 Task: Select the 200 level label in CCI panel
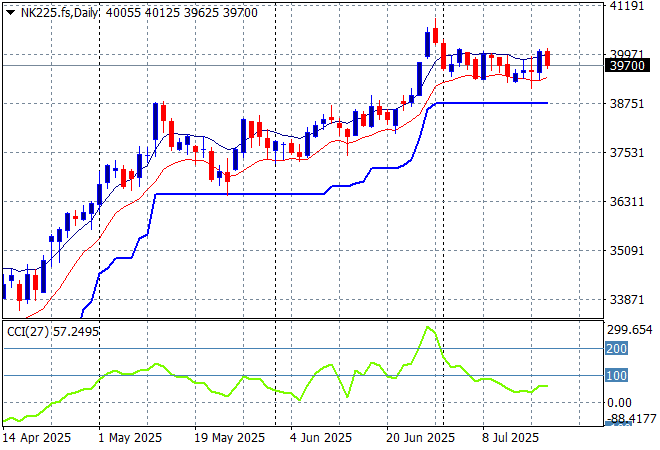[x=617, y=349]
